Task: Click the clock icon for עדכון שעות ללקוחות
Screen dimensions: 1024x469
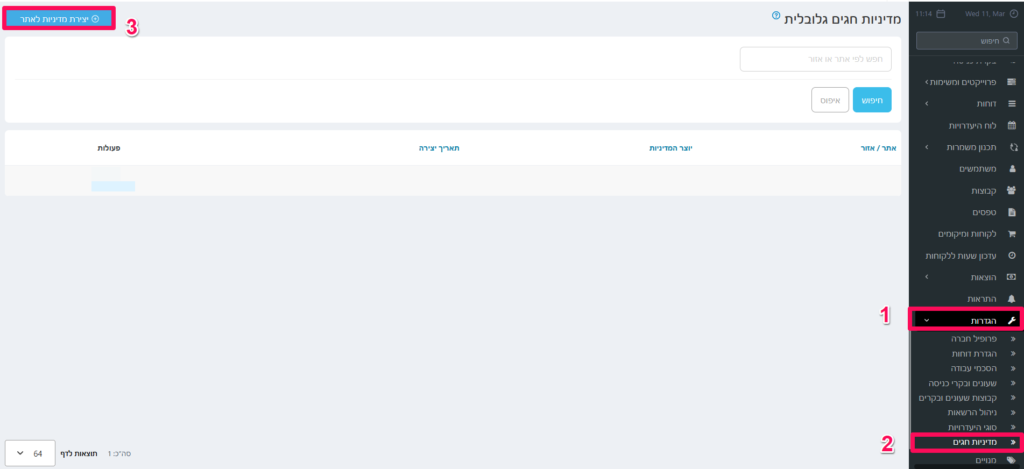Action: pos(1011,256)
